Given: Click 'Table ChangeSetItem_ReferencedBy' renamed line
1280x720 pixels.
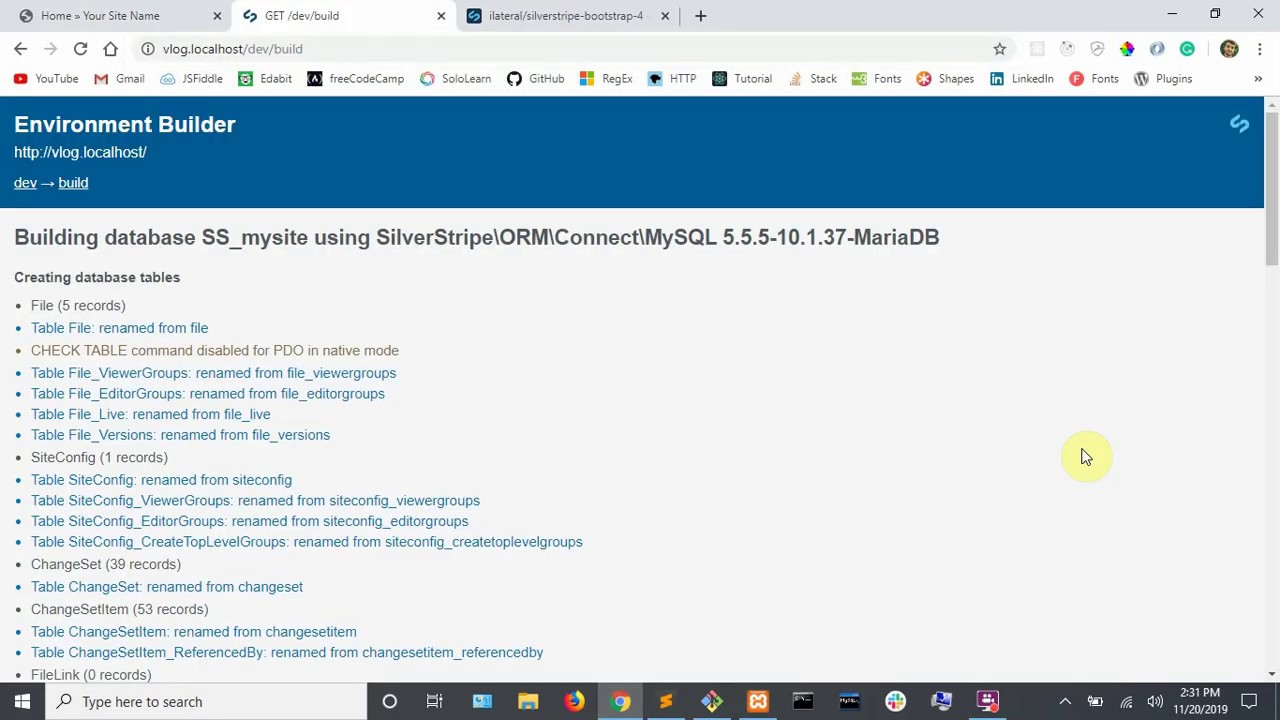Looking at the screenshot, I should (x=287, y=652).
